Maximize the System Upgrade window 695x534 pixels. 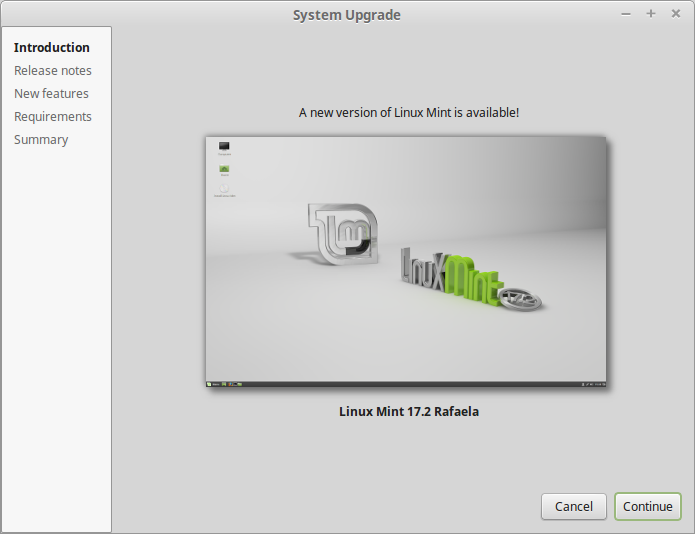click(x=651, y=14)
